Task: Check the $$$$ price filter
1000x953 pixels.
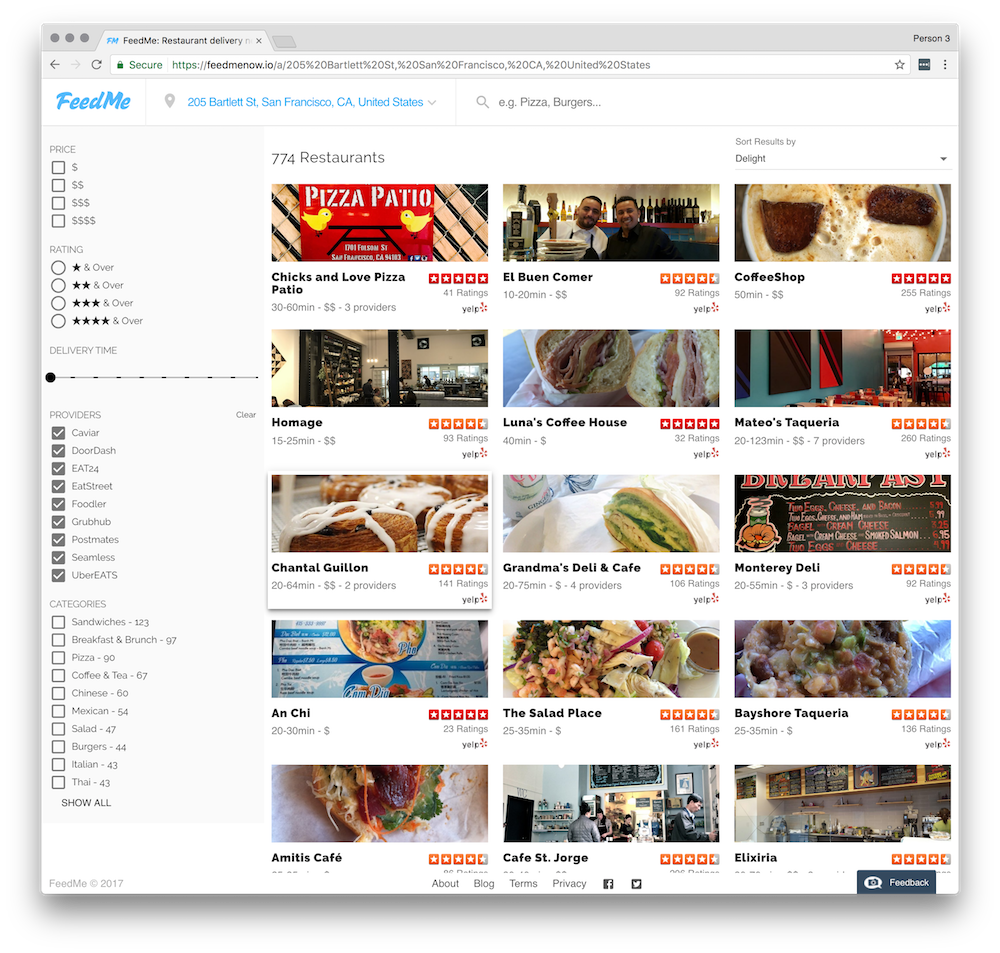Action: [58, 221]
